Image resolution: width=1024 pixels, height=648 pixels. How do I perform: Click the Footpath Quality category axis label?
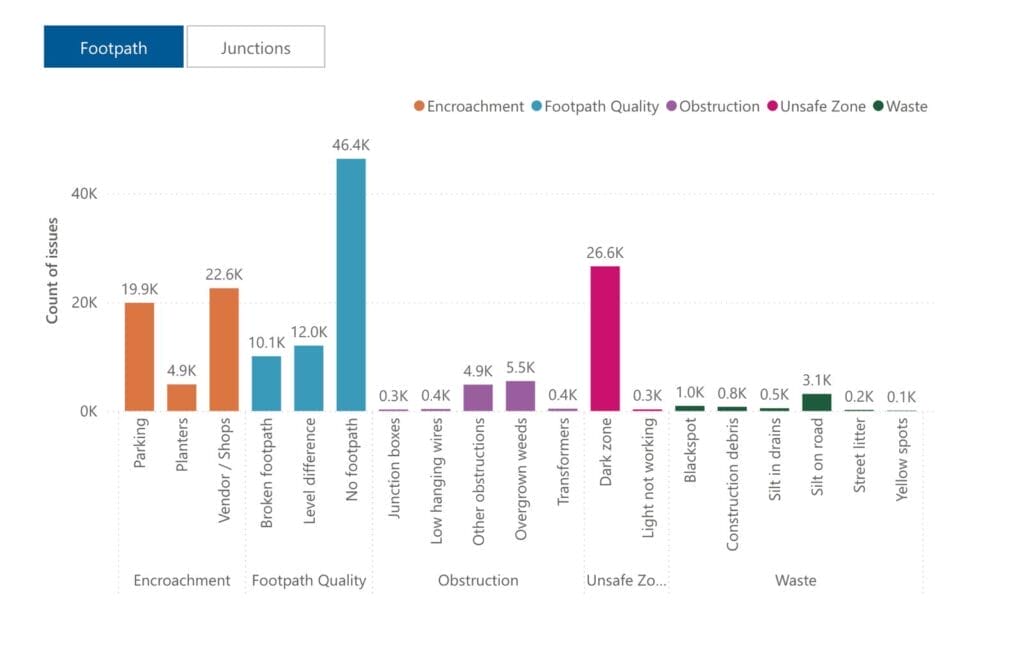tap(310, 580)
